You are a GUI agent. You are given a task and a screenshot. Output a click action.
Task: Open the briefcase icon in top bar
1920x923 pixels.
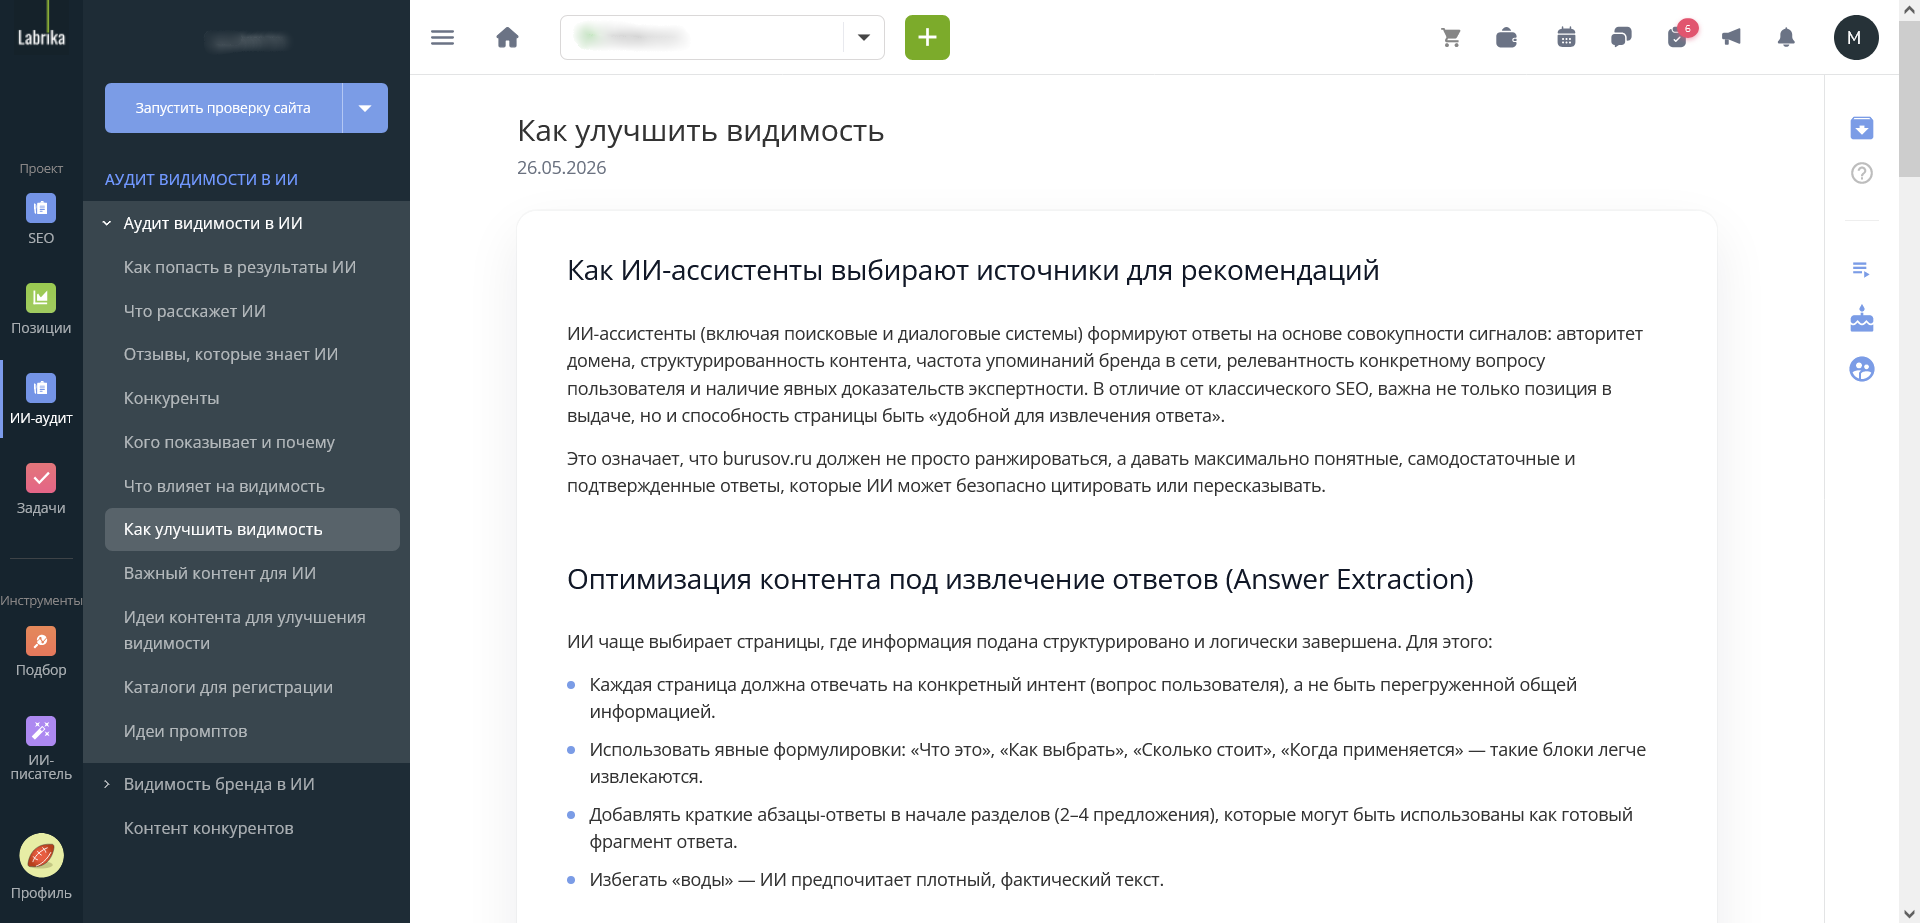pyautogui.click(x=1506, y=38)
